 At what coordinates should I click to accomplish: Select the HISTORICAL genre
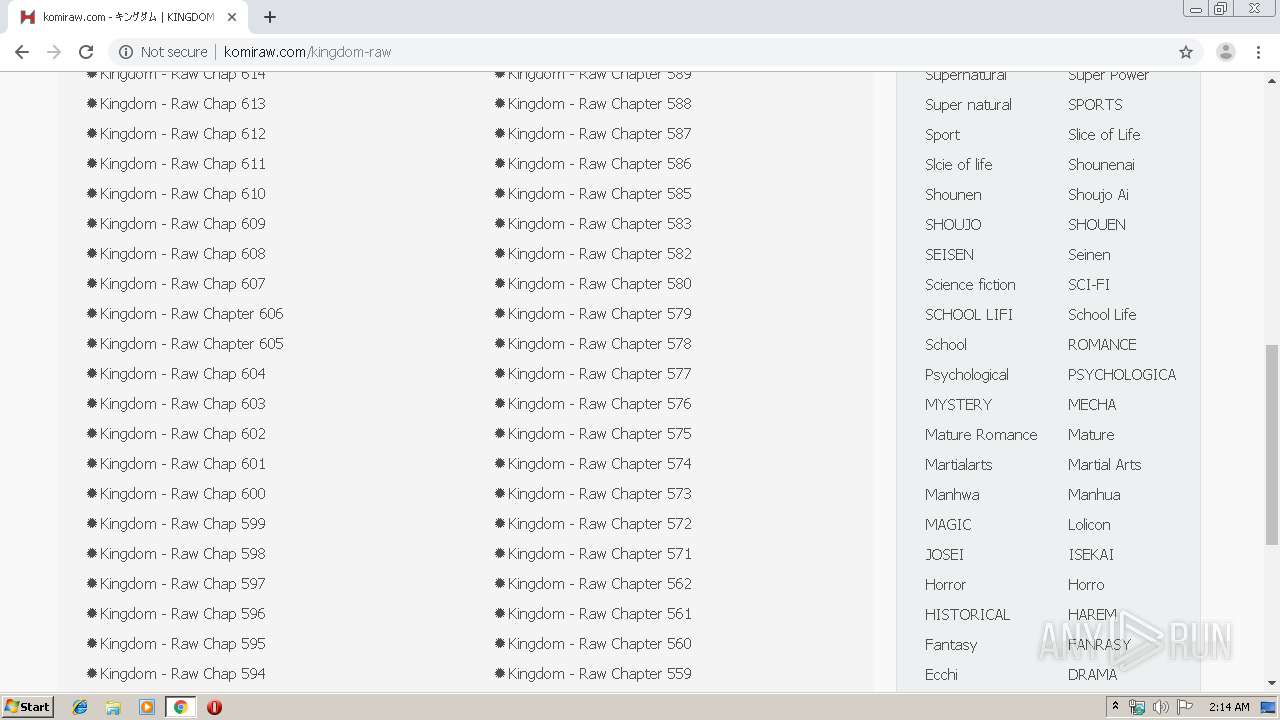coord(967,615)
